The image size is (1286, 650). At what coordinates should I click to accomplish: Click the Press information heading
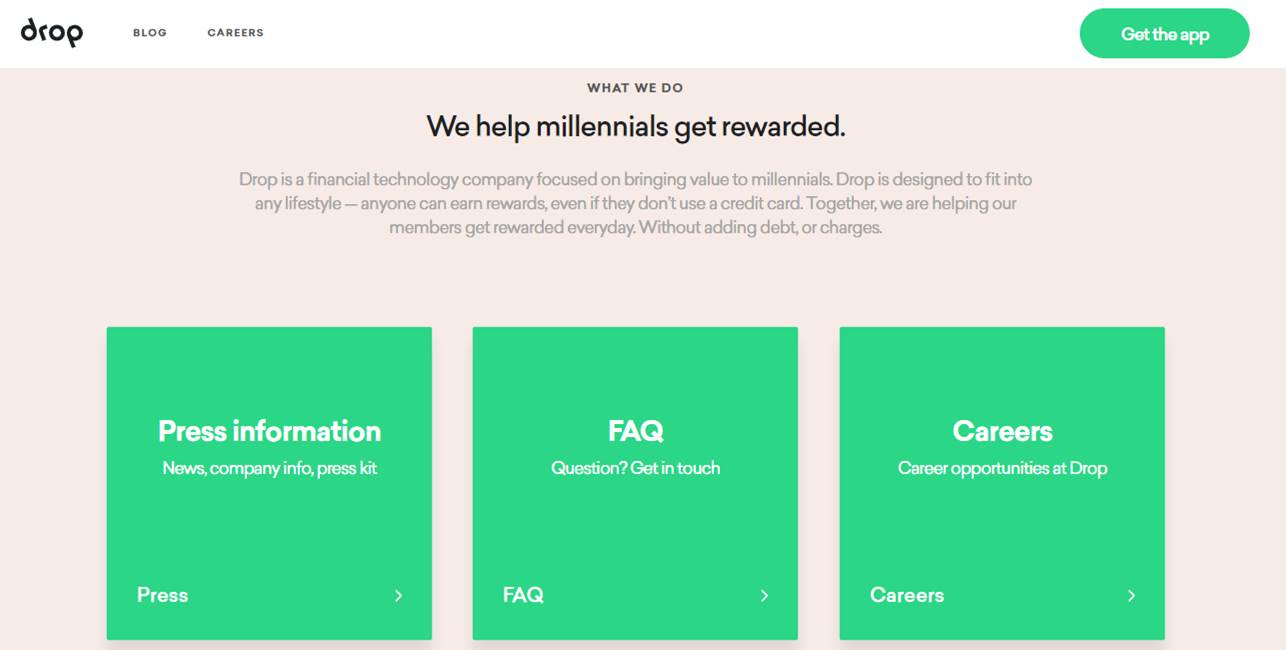[x=269, y=430]
